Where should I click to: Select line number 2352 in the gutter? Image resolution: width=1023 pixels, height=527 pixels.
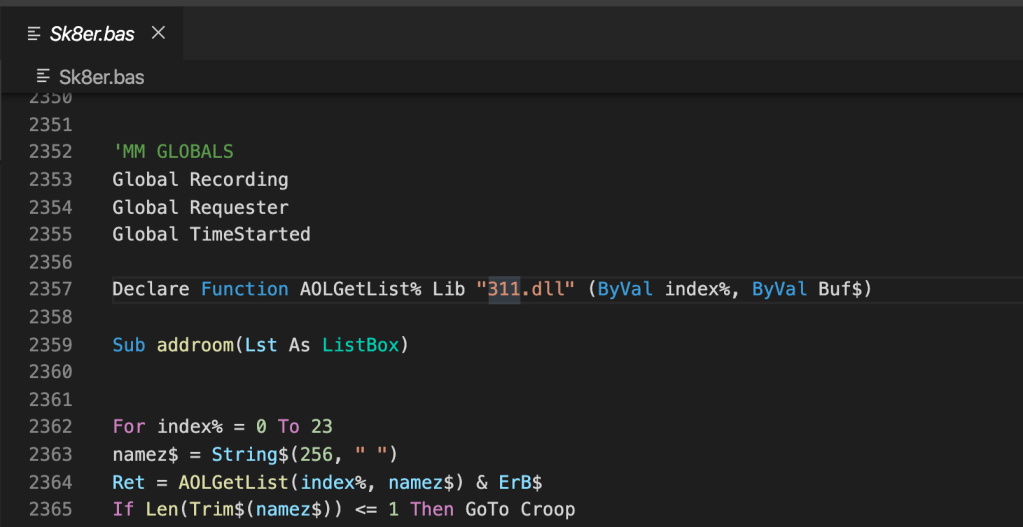(x=50, y=152)
